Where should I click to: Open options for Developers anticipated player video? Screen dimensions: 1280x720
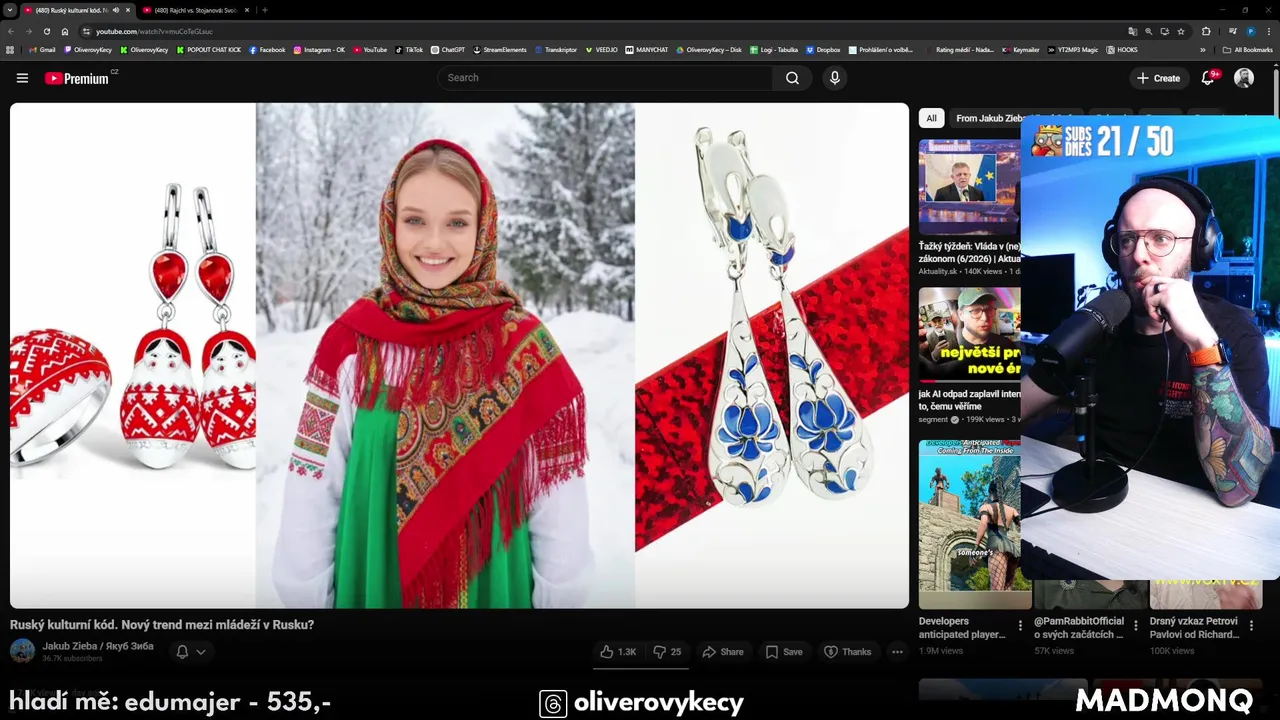point(1020,626)
